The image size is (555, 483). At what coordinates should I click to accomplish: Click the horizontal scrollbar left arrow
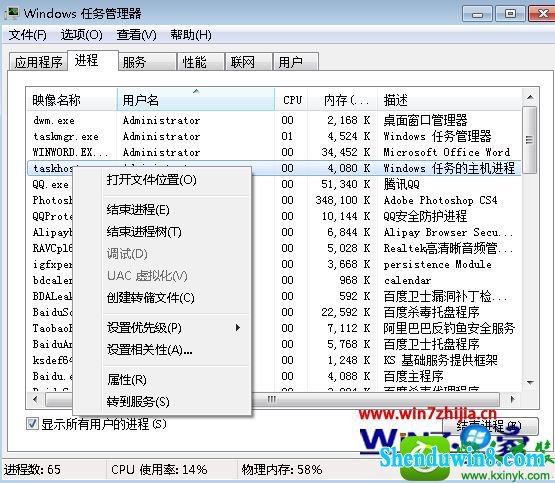point(35,399)
